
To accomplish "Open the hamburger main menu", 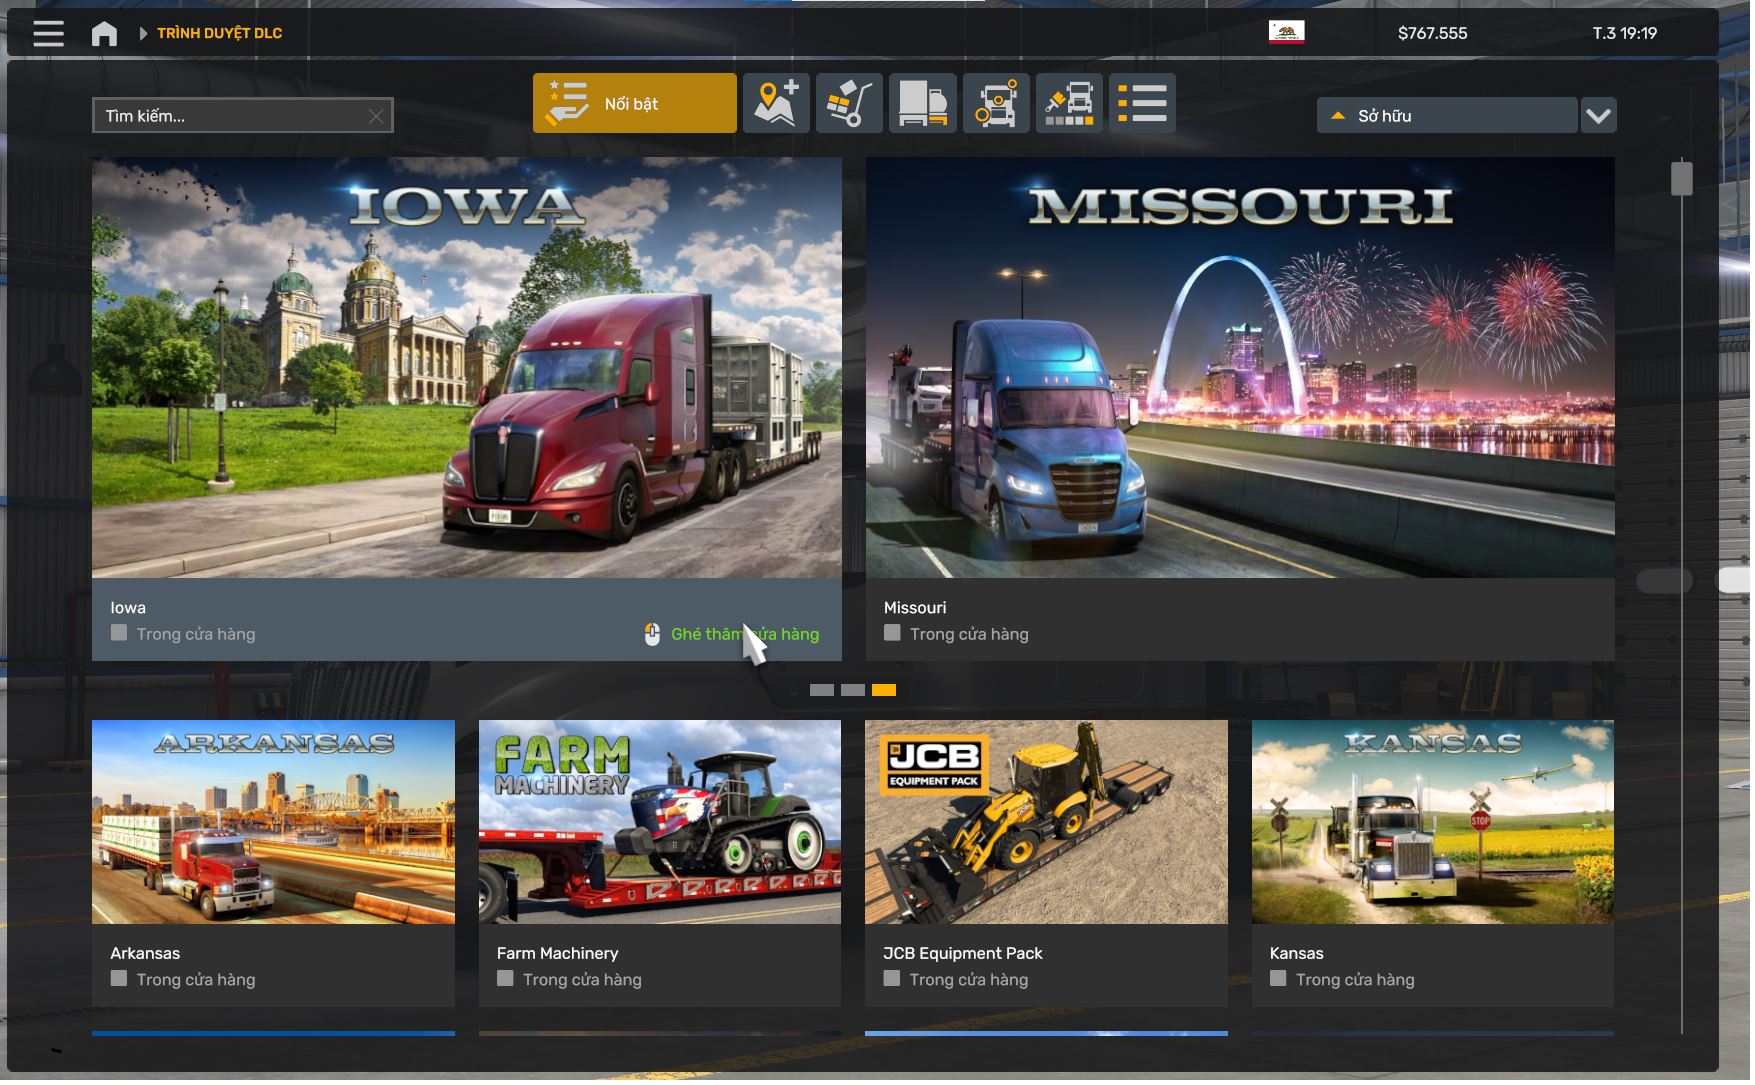I will [48, 33].
